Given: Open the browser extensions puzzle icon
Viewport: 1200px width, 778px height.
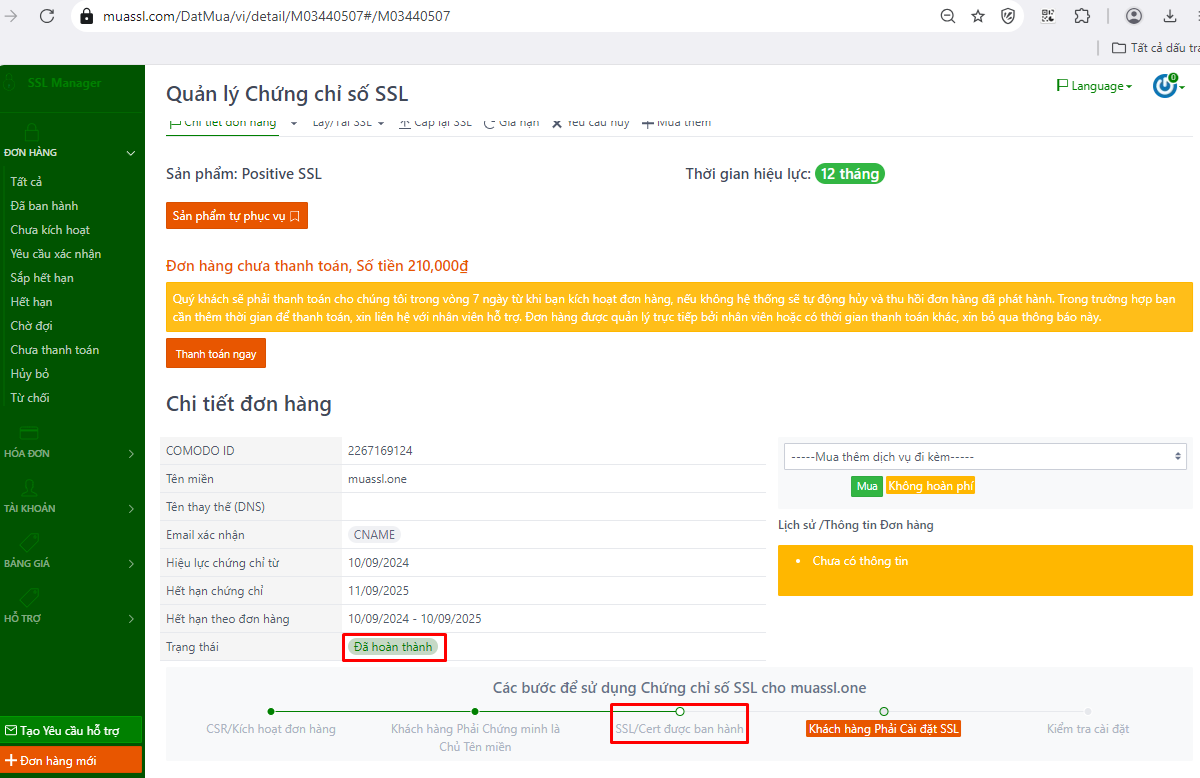Looking at the screenshot, I should point(1082,16).
